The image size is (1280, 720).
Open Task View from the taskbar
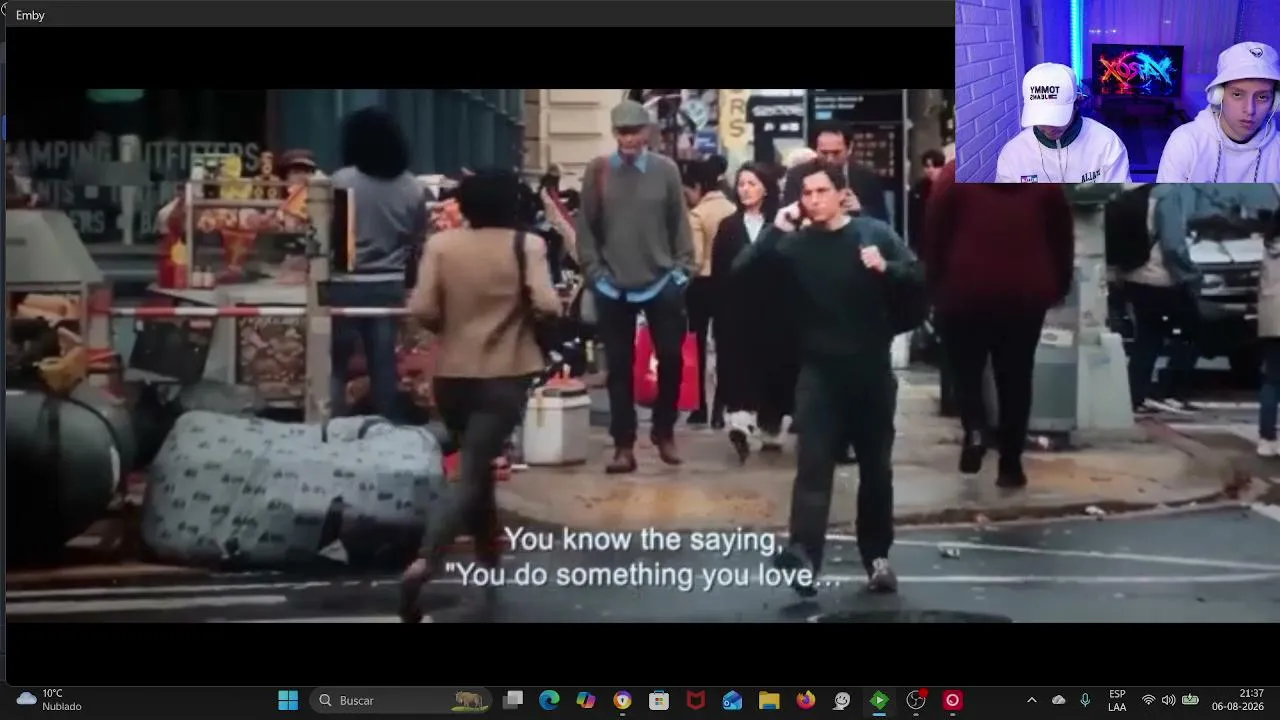click(513, 700)
